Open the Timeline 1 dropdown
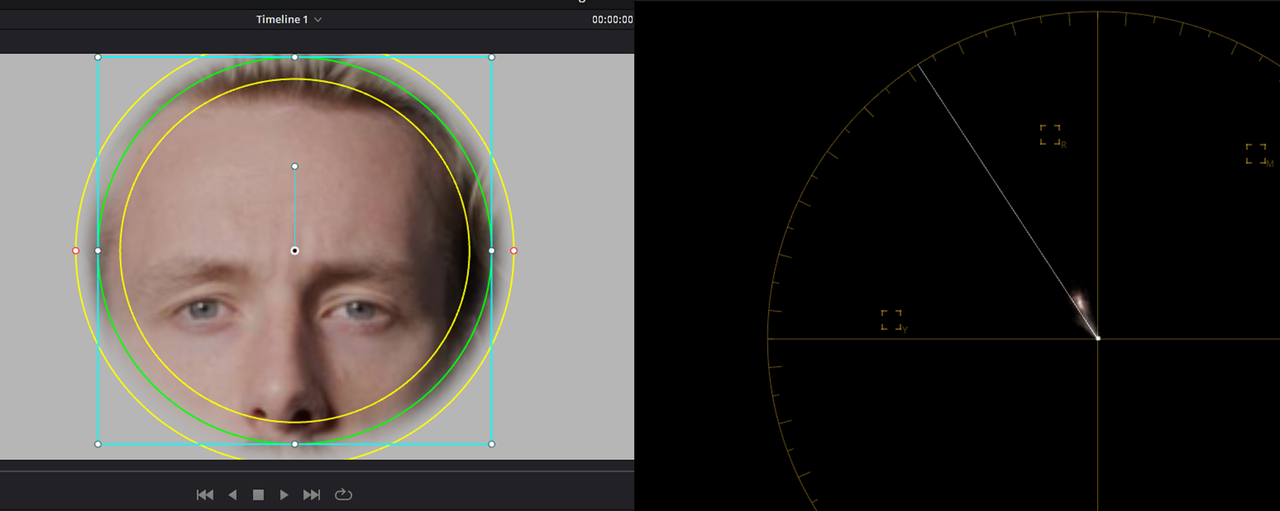The image size is (1280, 511). [289, 19]
